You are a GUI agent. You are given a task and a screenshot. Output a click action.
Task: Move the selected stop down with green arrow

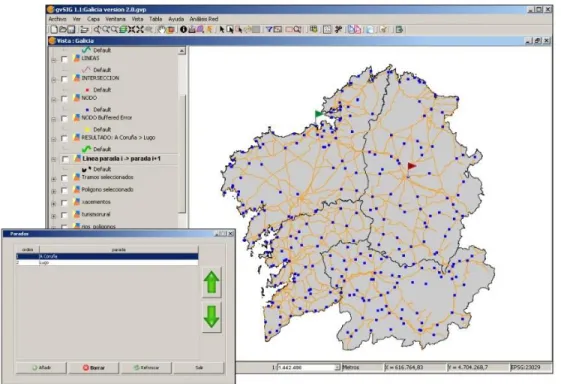click(x=211, y=317)
